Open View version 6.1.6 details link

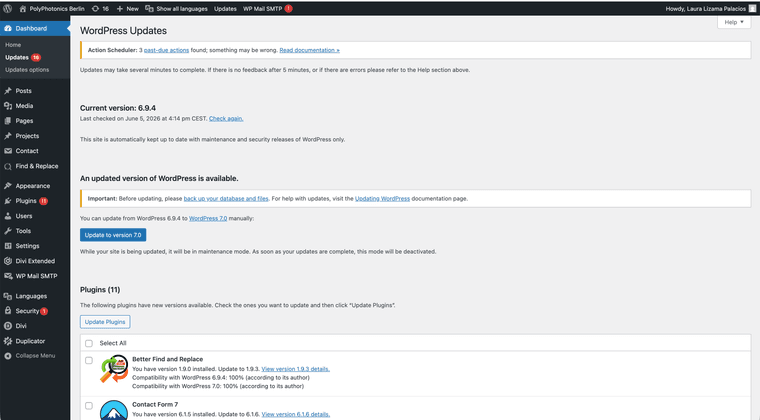coord(296,414)
